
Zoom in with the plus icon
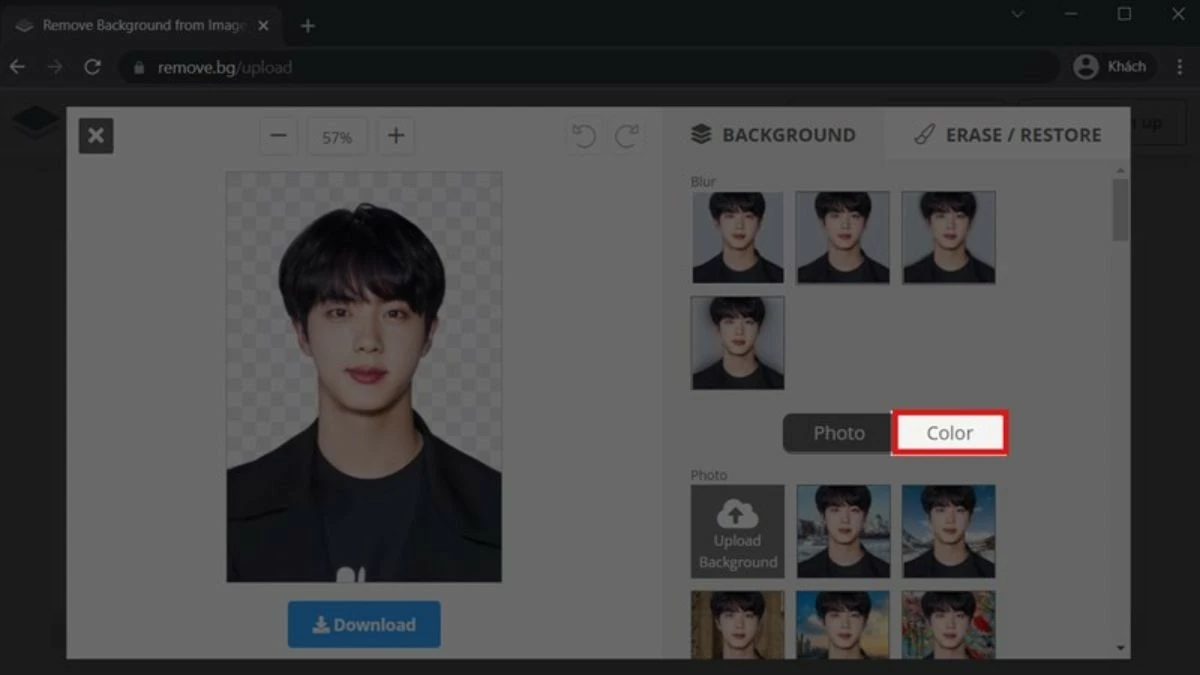tap(396, 135)
